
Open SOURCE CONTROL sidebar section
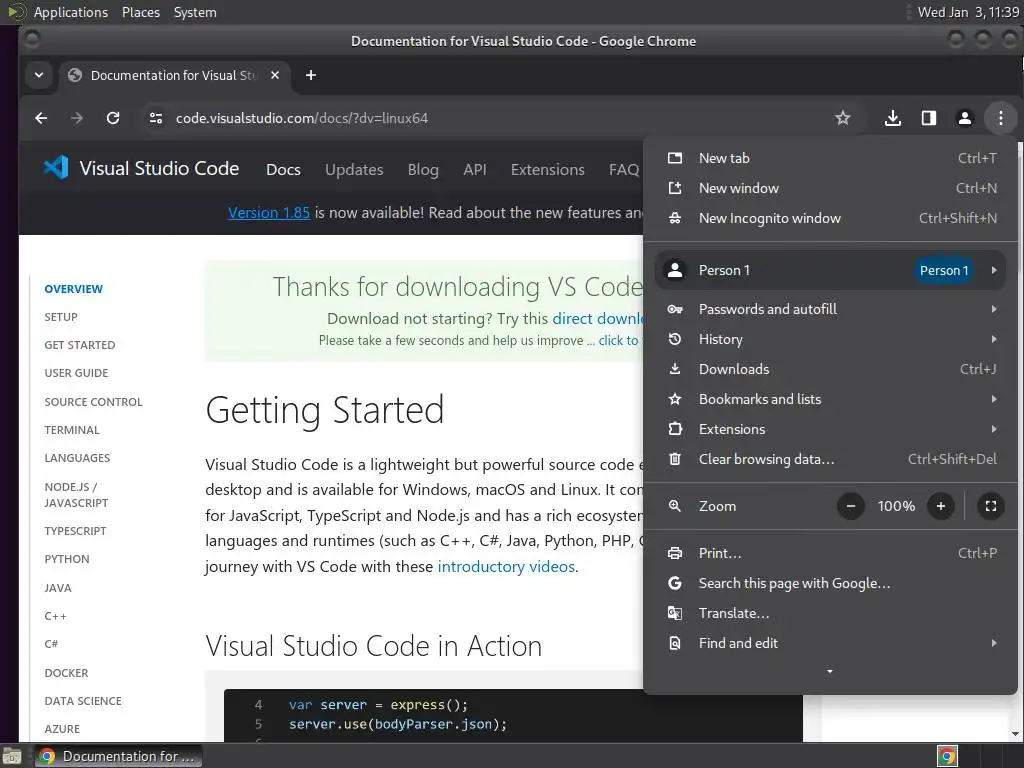pos(93,402)
